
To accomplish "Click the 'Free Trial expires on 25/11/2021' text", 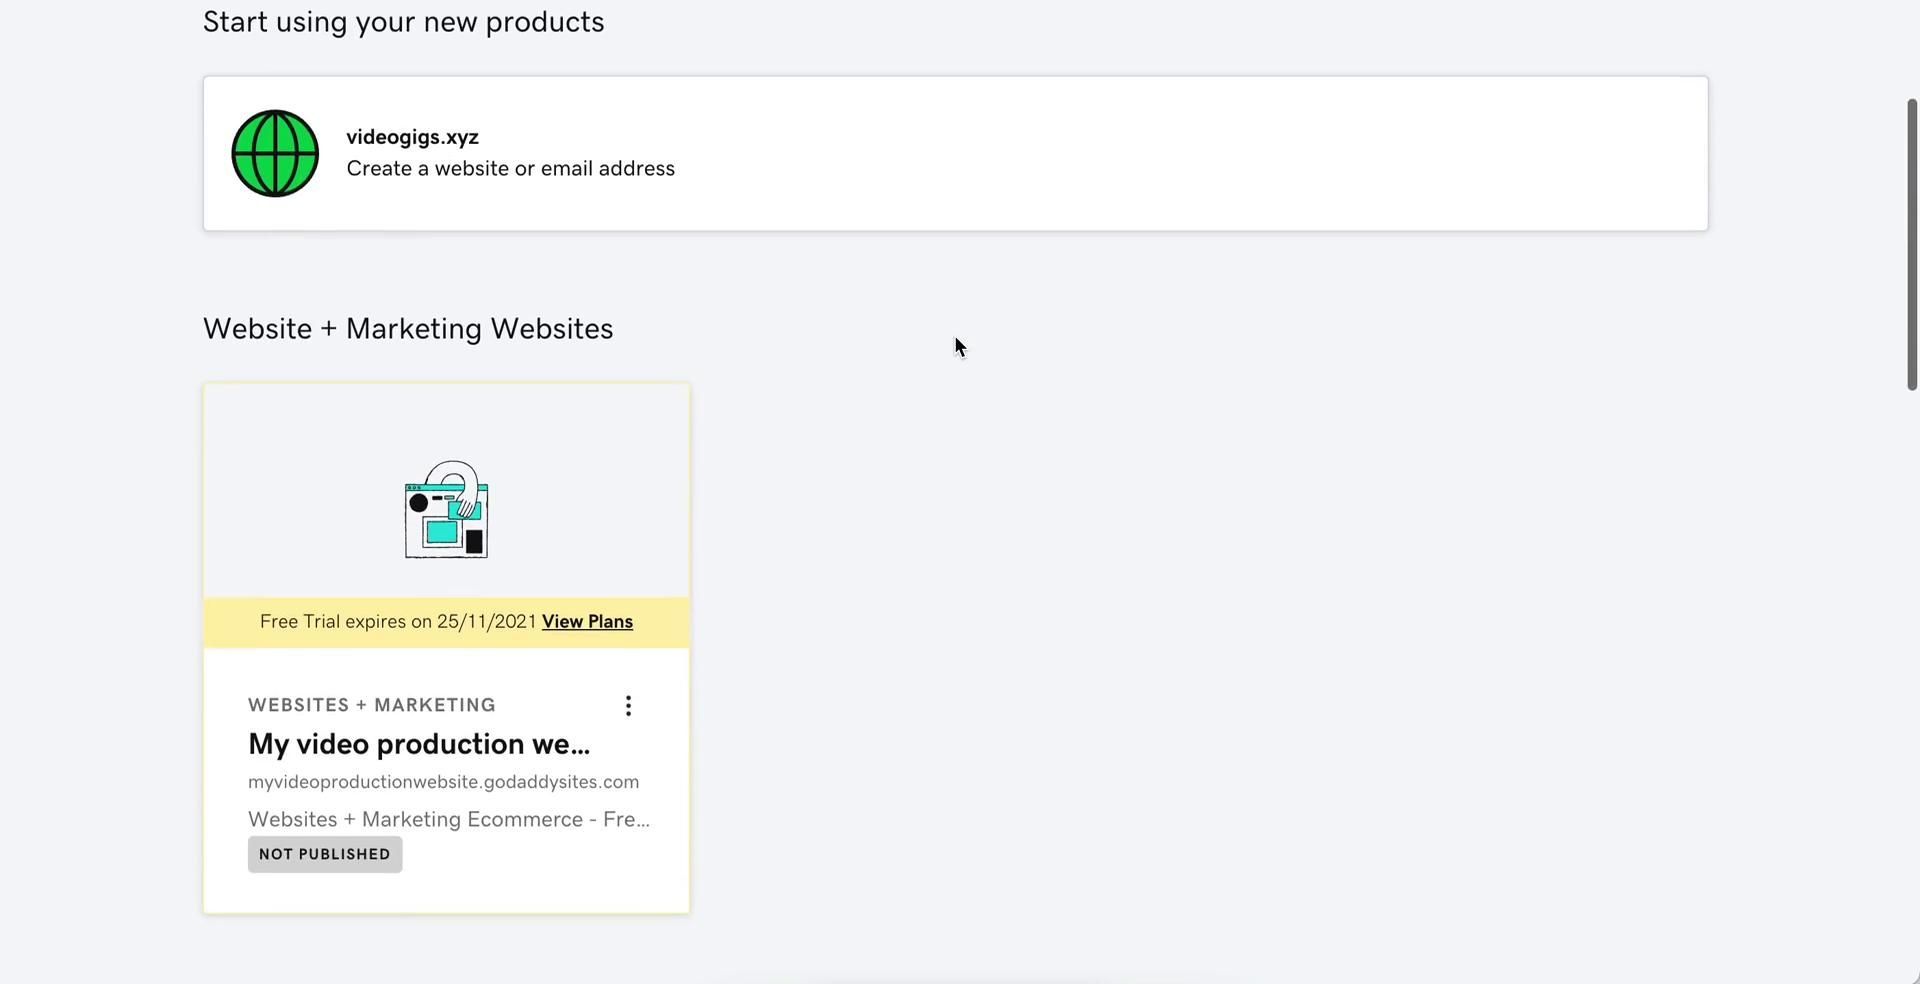I will click(398, 622).
